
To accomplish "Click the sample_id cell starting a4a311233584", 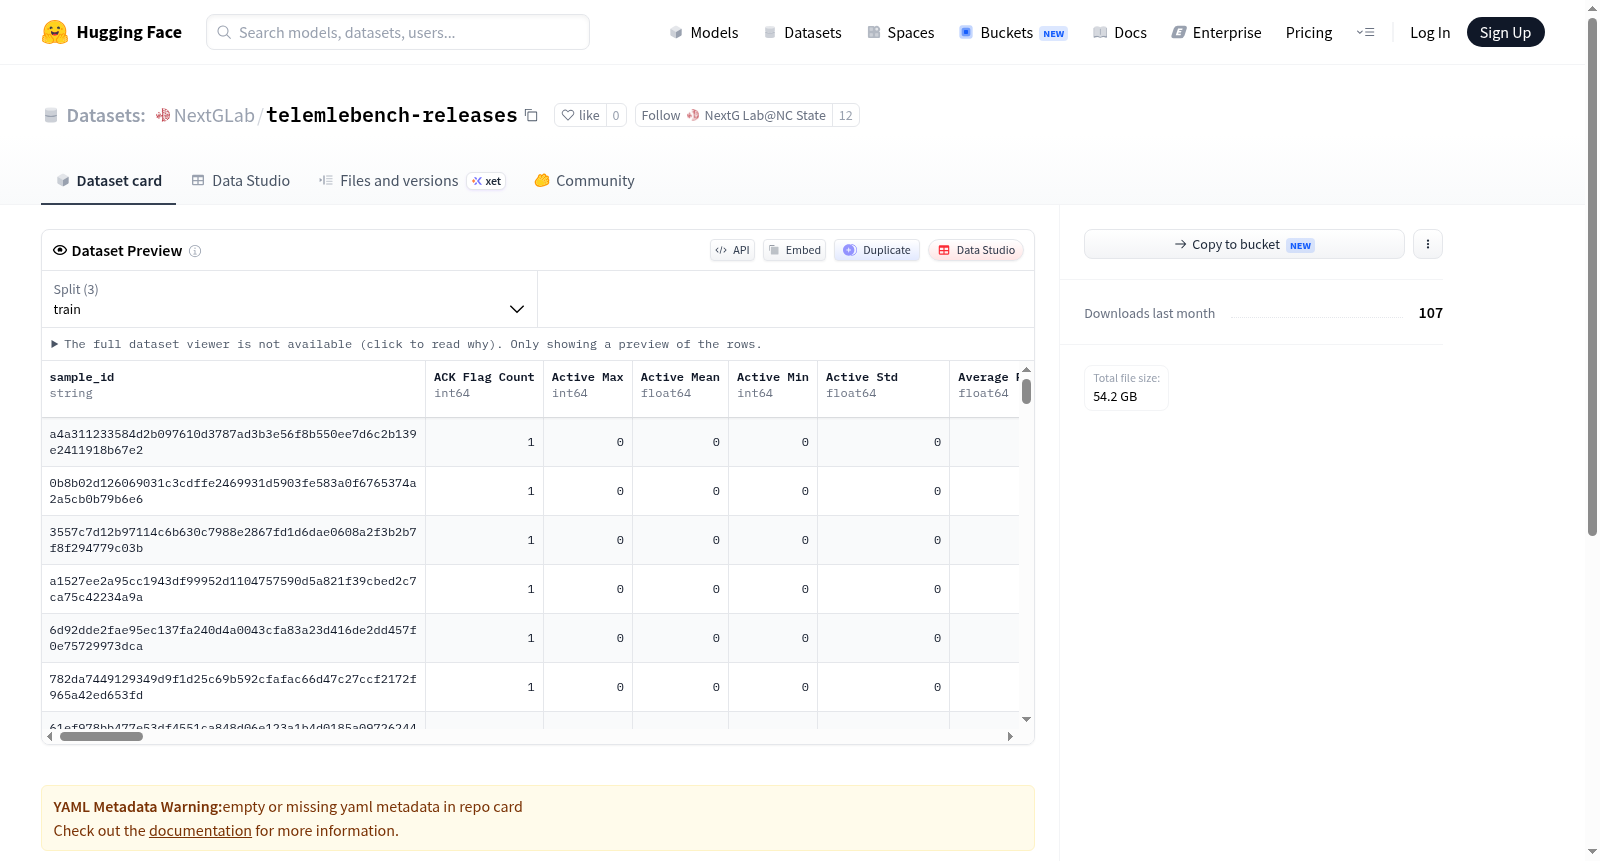I will [233, 442].
